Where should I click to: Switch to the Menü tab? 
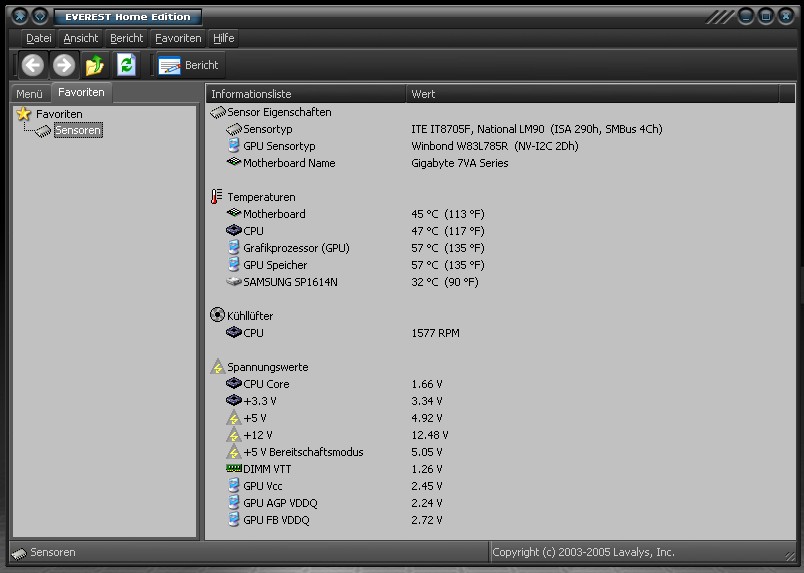pos(29,94)
